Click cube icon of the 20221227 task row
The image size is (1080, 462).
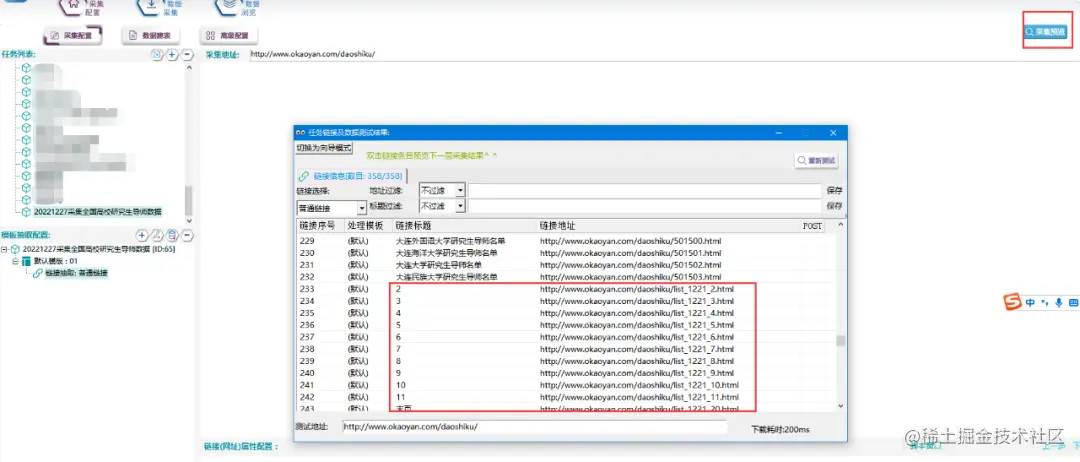26,212
